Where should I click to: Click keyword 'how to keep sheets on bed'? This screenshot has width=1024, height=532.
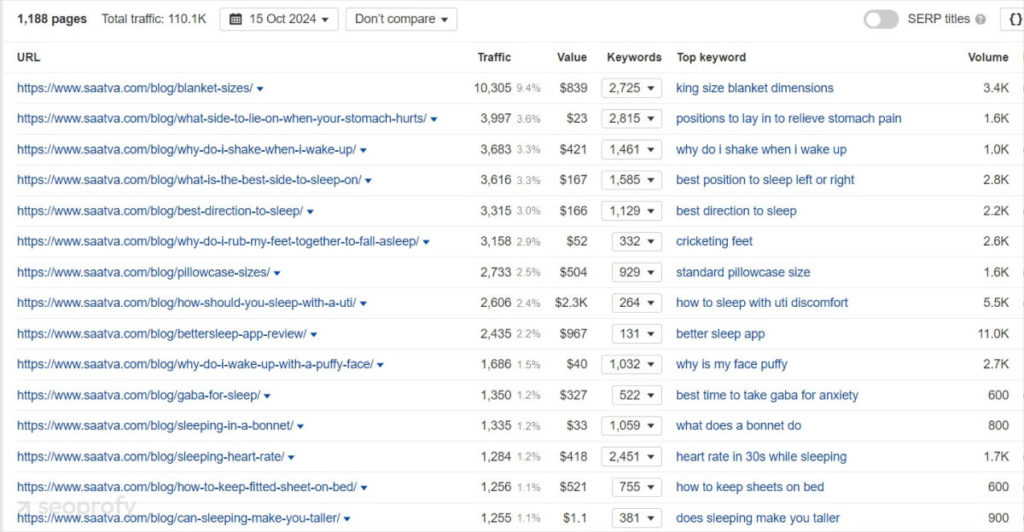coord(750,487)
